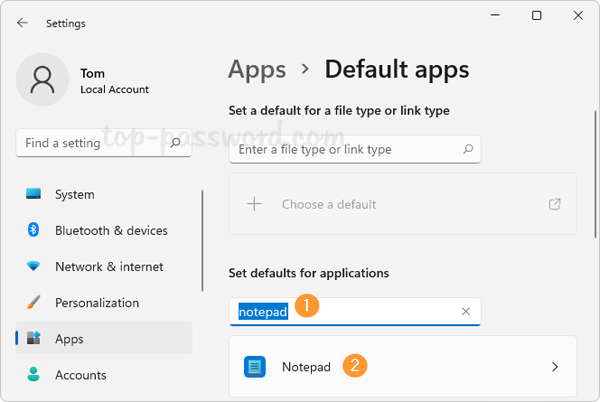Click the Personalization paintbrush icon
Viewport: 600px width, 402px height.
[34, 303]
